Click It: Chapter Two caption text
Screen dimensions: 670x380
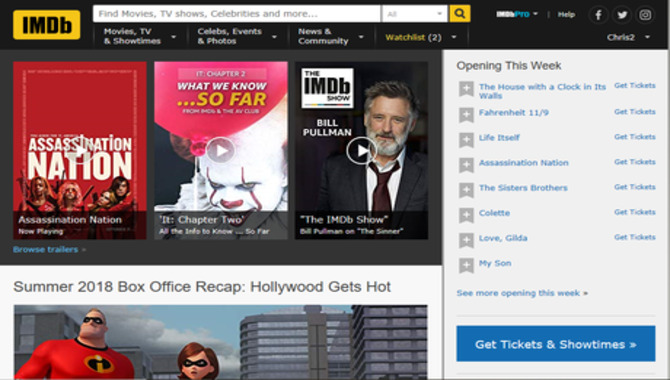tap(202, 220)
